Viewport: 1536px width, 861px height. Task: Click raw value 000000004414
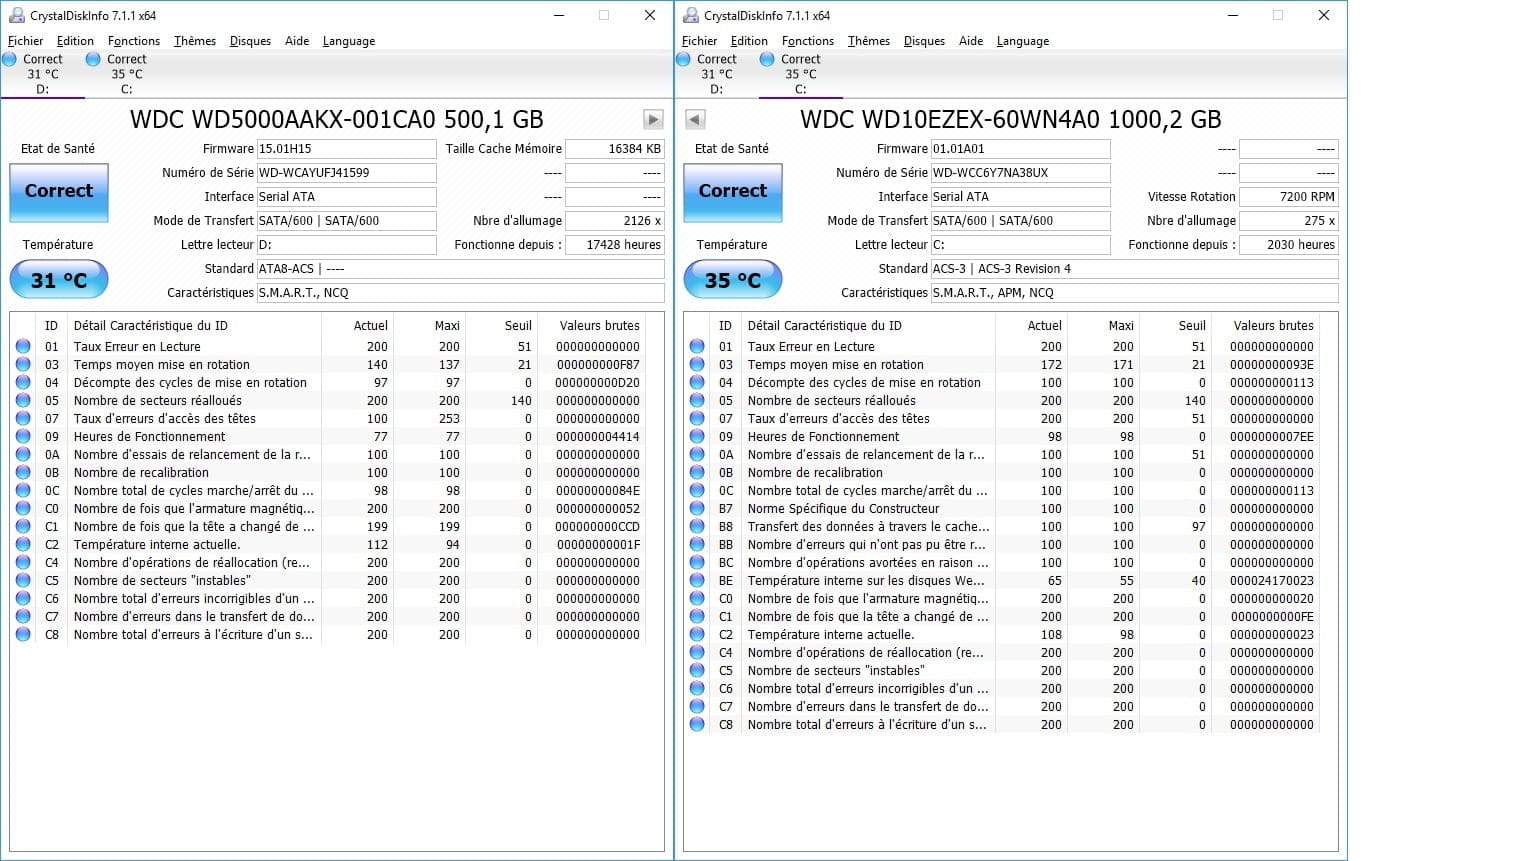598,437
